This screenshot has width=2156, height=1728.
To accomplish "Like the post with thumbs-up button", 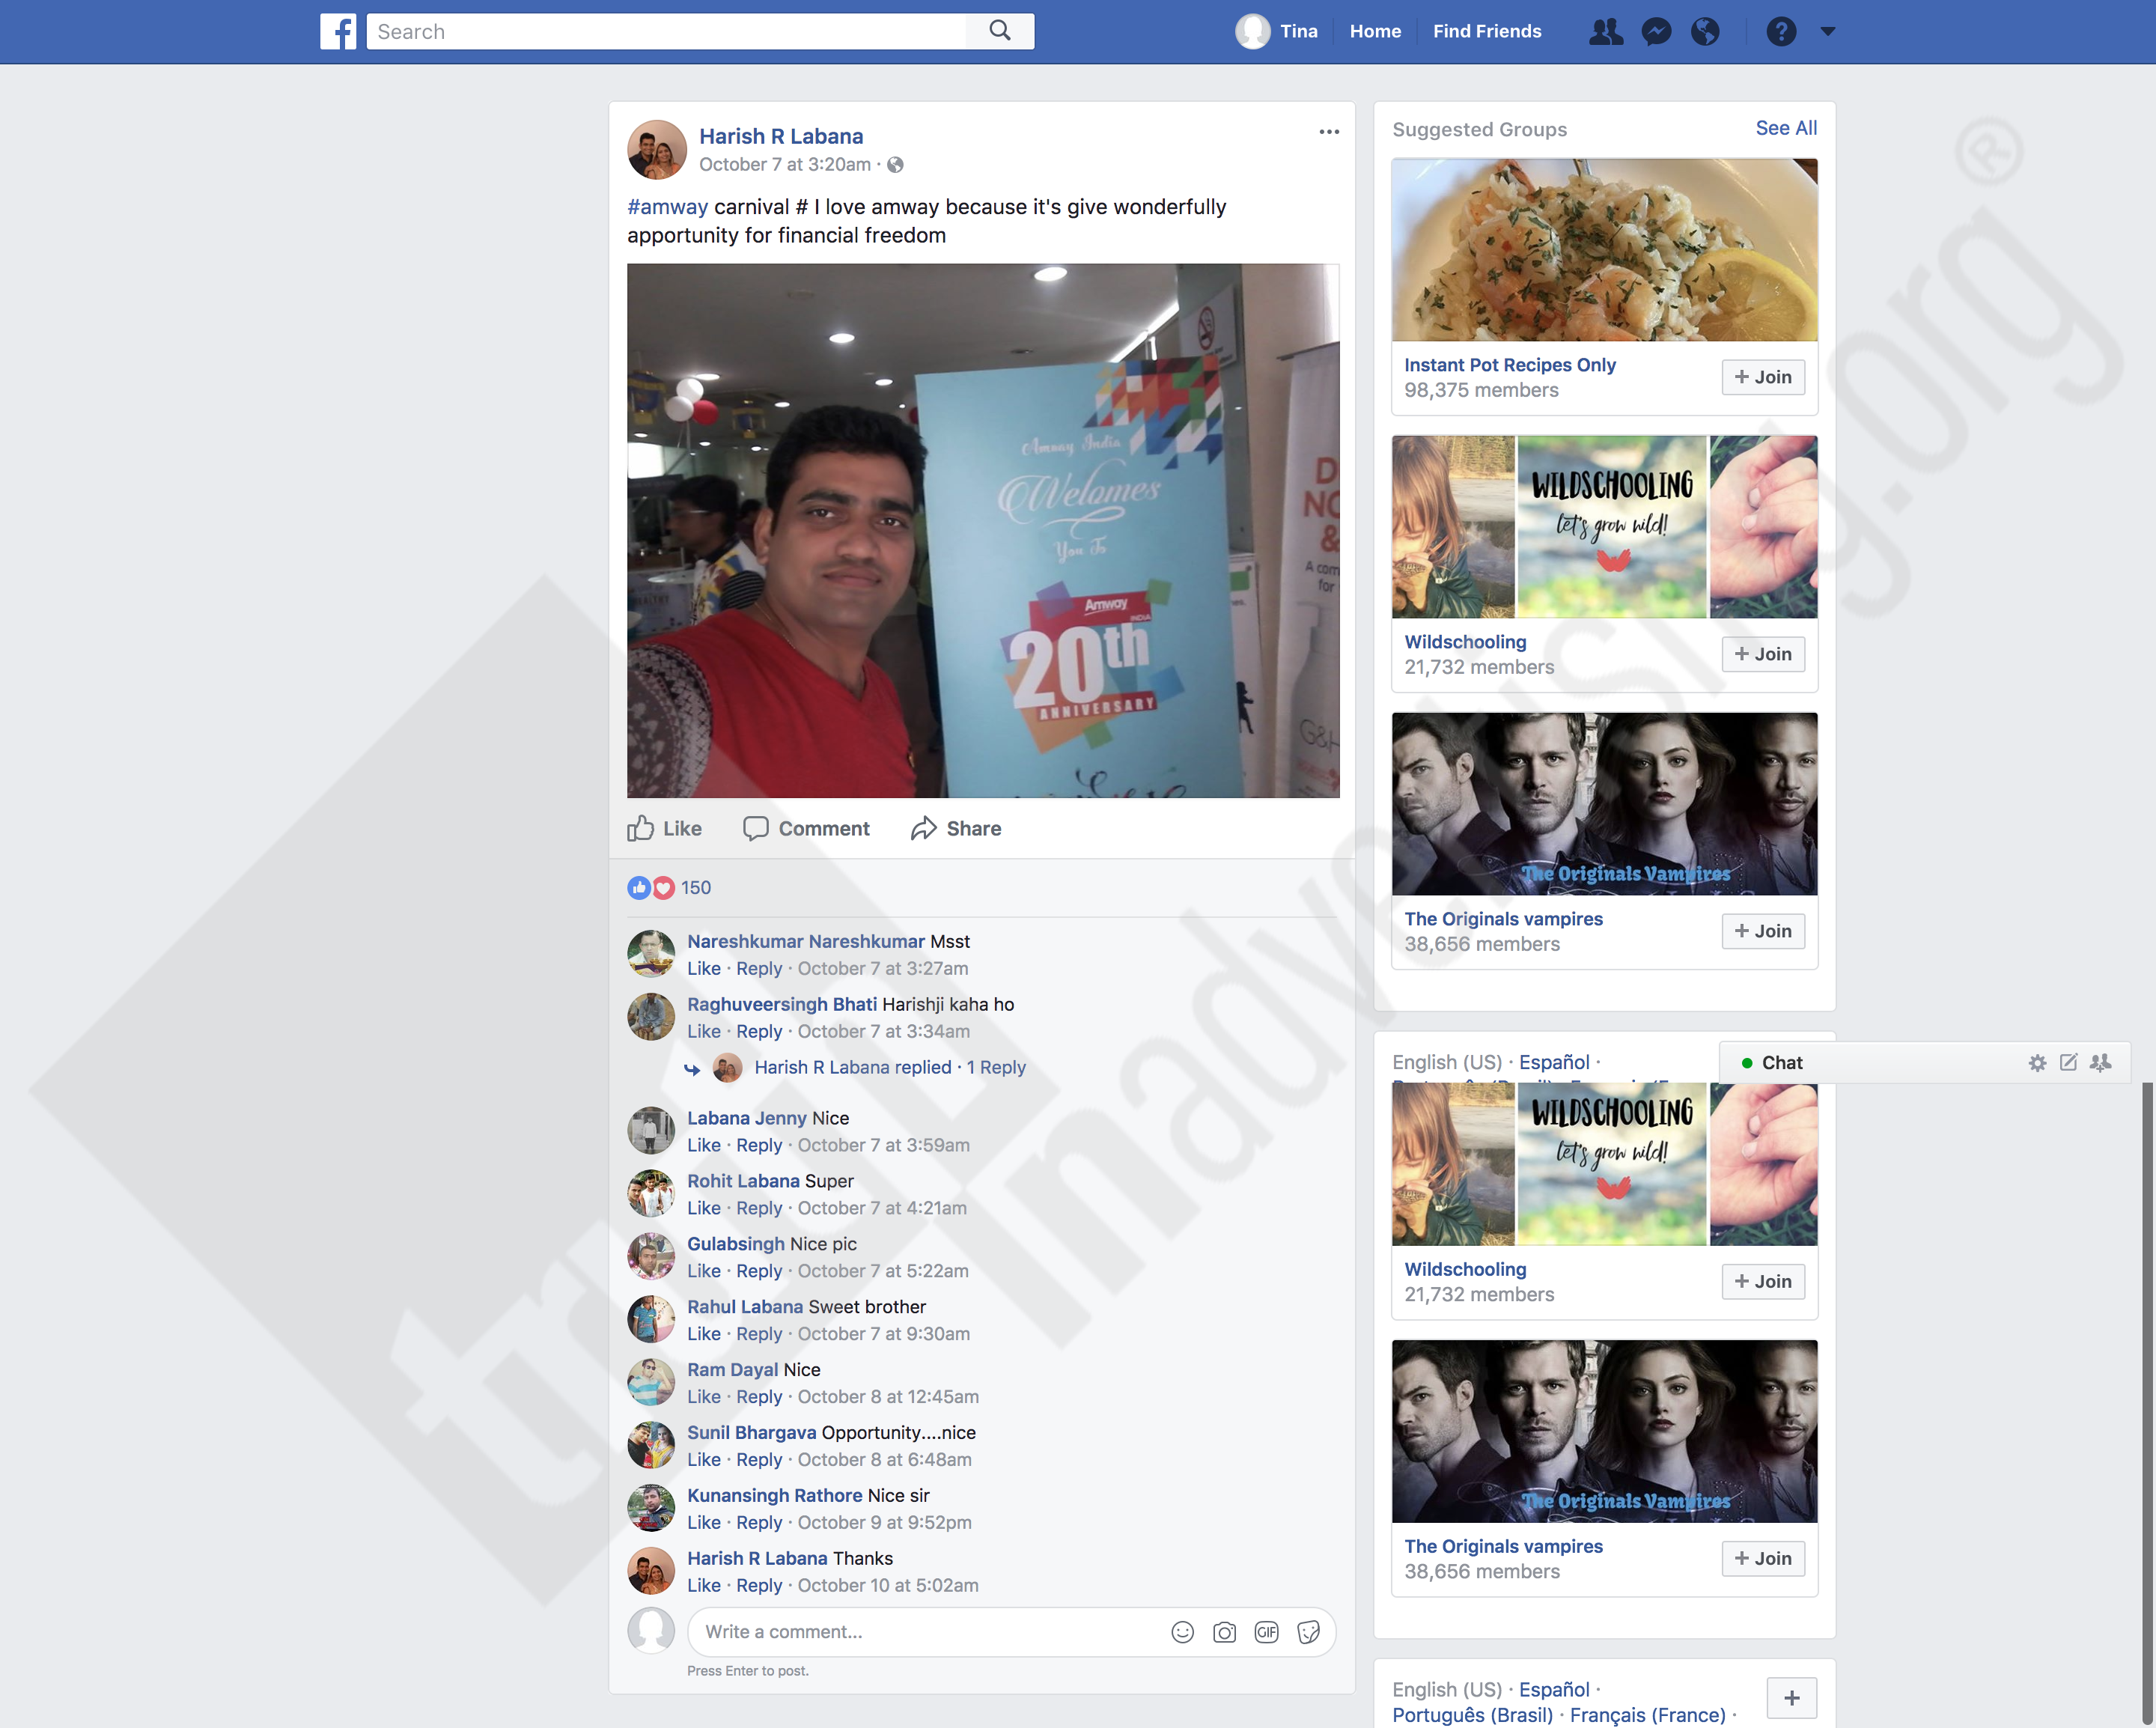I will (x=664, y=828).
